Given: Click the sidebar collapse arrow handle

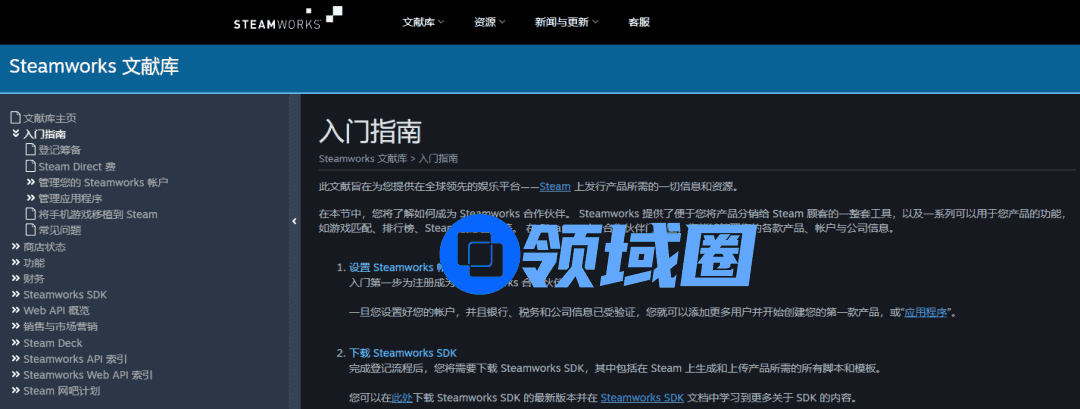Looking at the screenshot, I should 294,221.
